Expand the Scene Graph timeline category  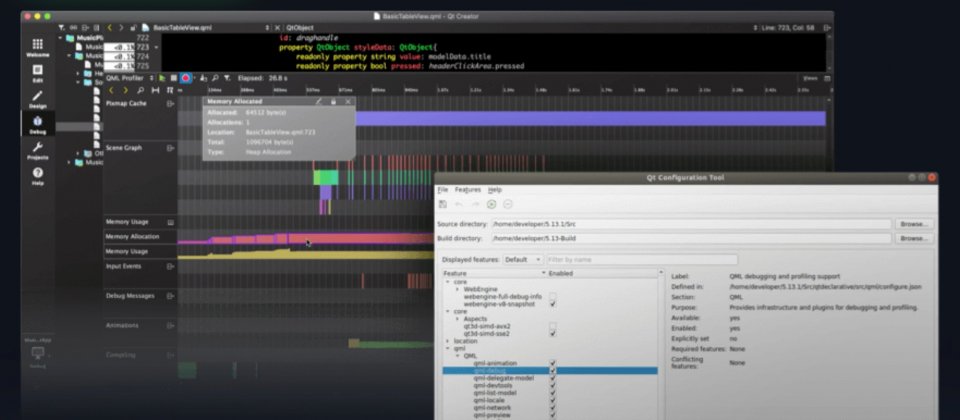(170, 148)
